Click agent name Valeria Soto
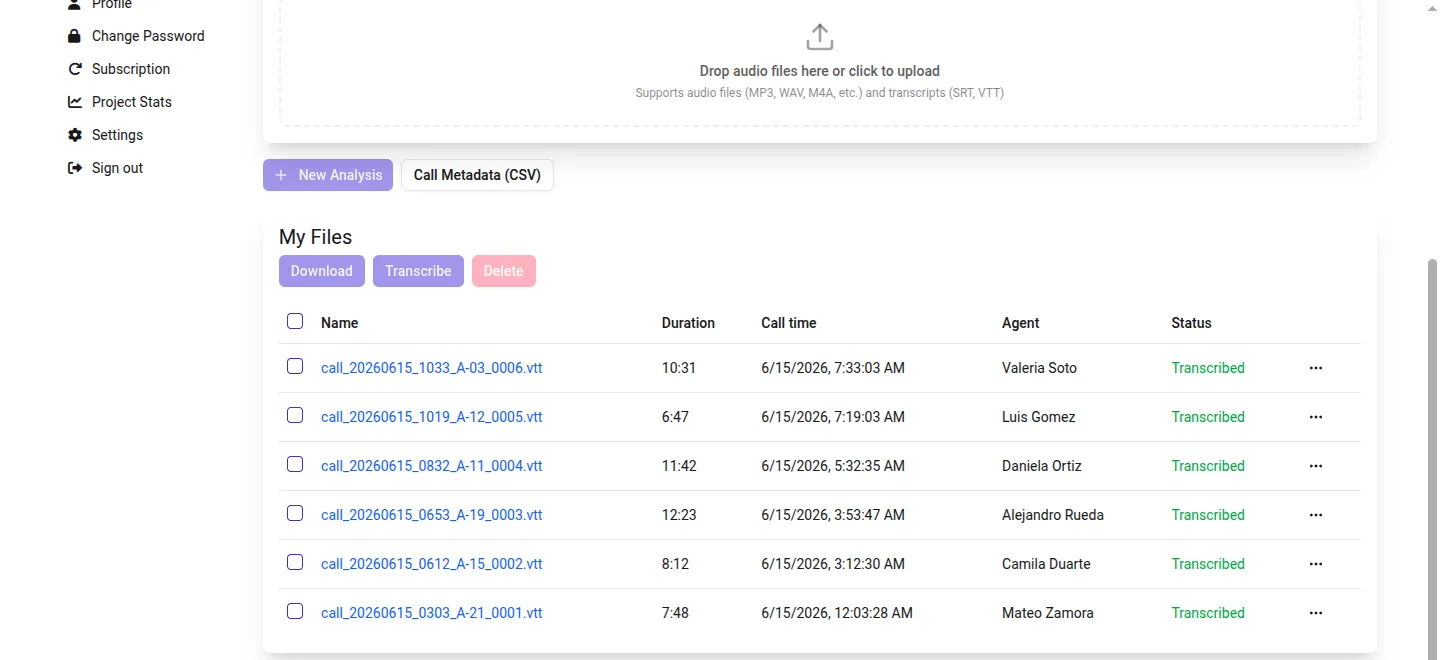 pyautogui.click(x=1040, y=368)
